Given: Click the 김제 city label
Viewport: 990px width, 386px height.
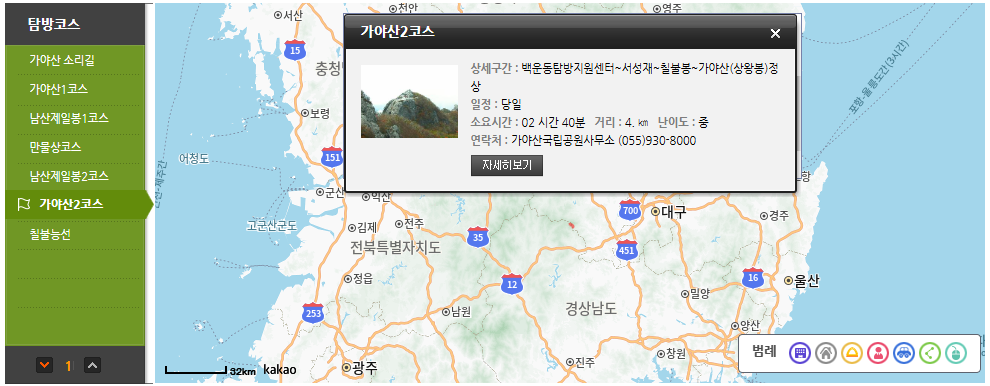Looking at the screenshot, I should pos(367,227).
